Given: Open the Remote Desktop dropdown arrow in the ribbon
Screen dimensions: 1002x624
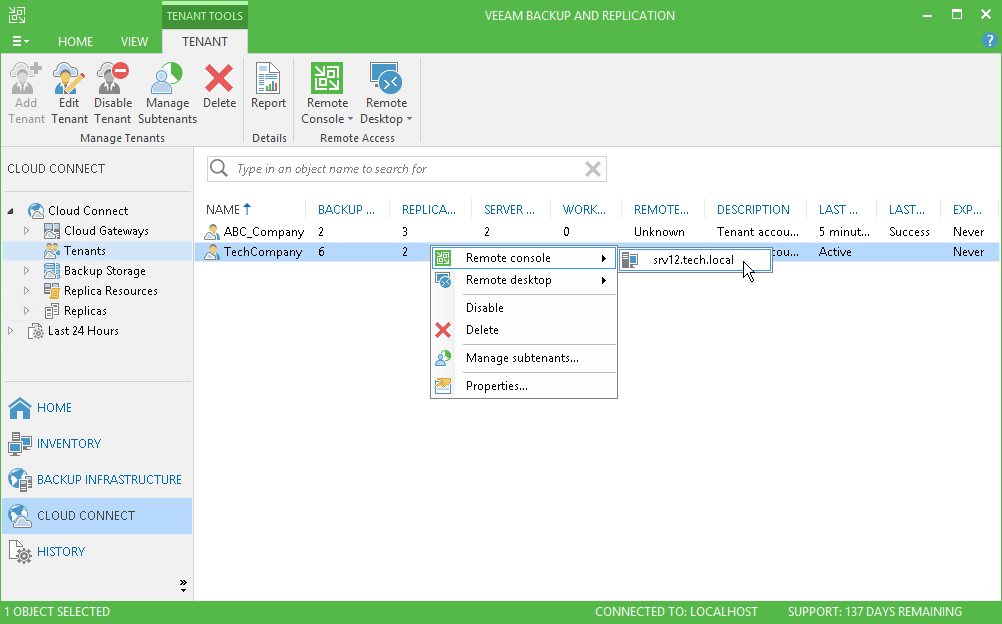Looking at the screenshot, I should [x=409, y=119].
